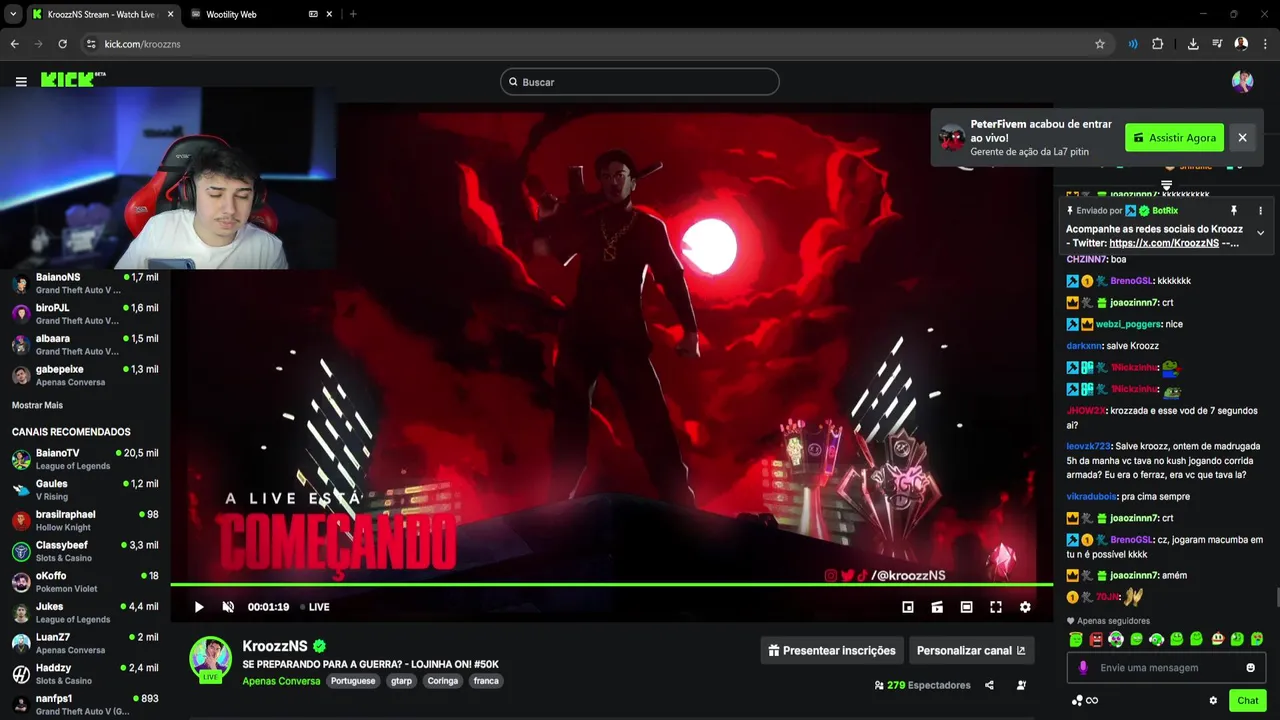
Task: Open Gaules recommended channel
Action: point(85,489)
